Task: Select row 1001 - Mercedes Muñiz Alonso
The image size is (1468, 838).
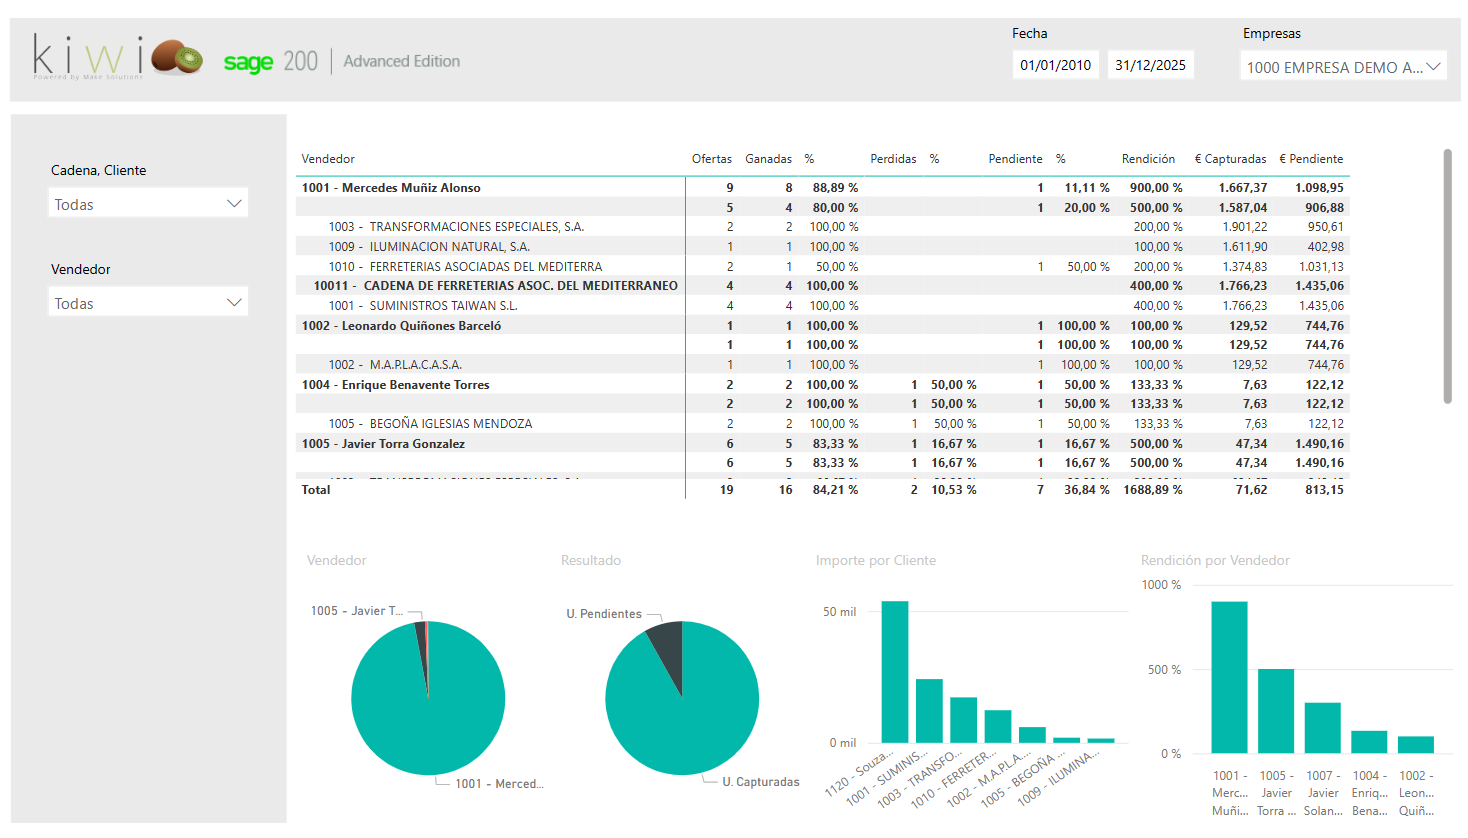Action: (391, 188)
